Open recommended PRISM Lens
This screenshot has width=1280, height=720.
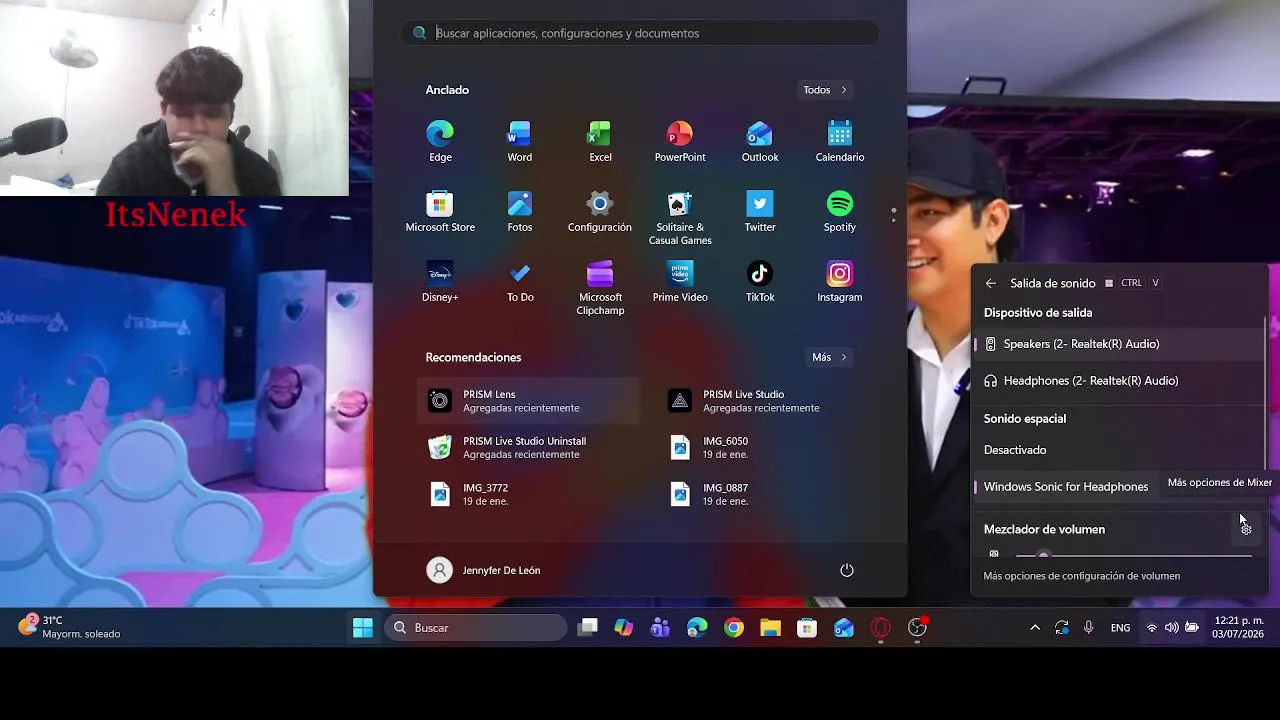coord(528,401)
